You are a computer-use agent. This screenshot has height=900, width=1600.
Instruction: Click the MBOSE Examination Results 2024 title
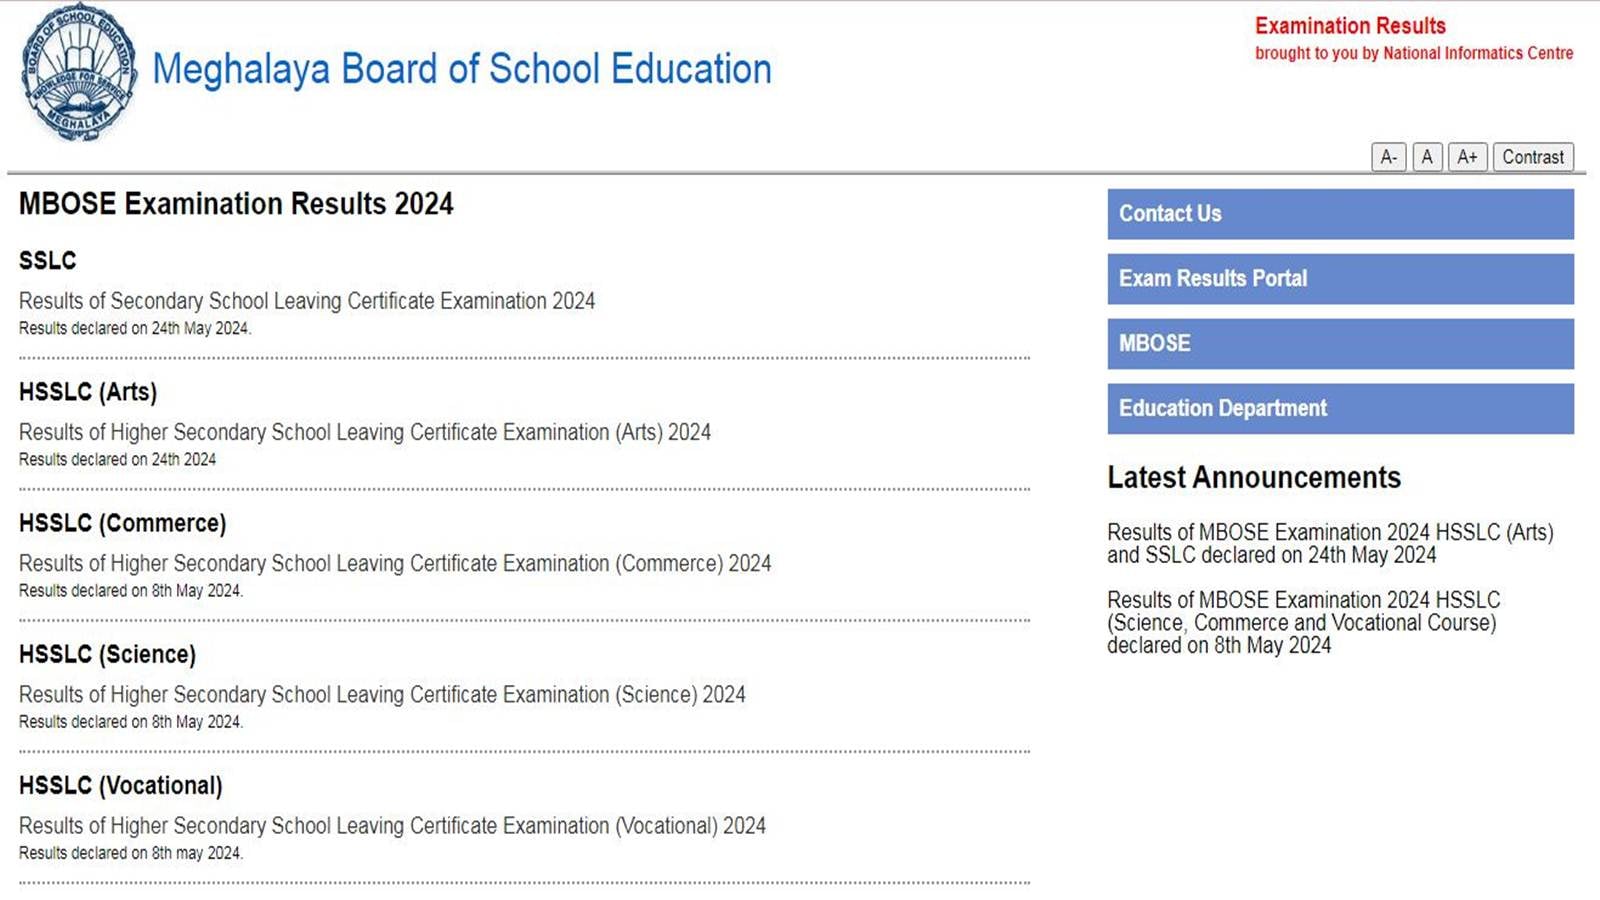coord(236,203)
